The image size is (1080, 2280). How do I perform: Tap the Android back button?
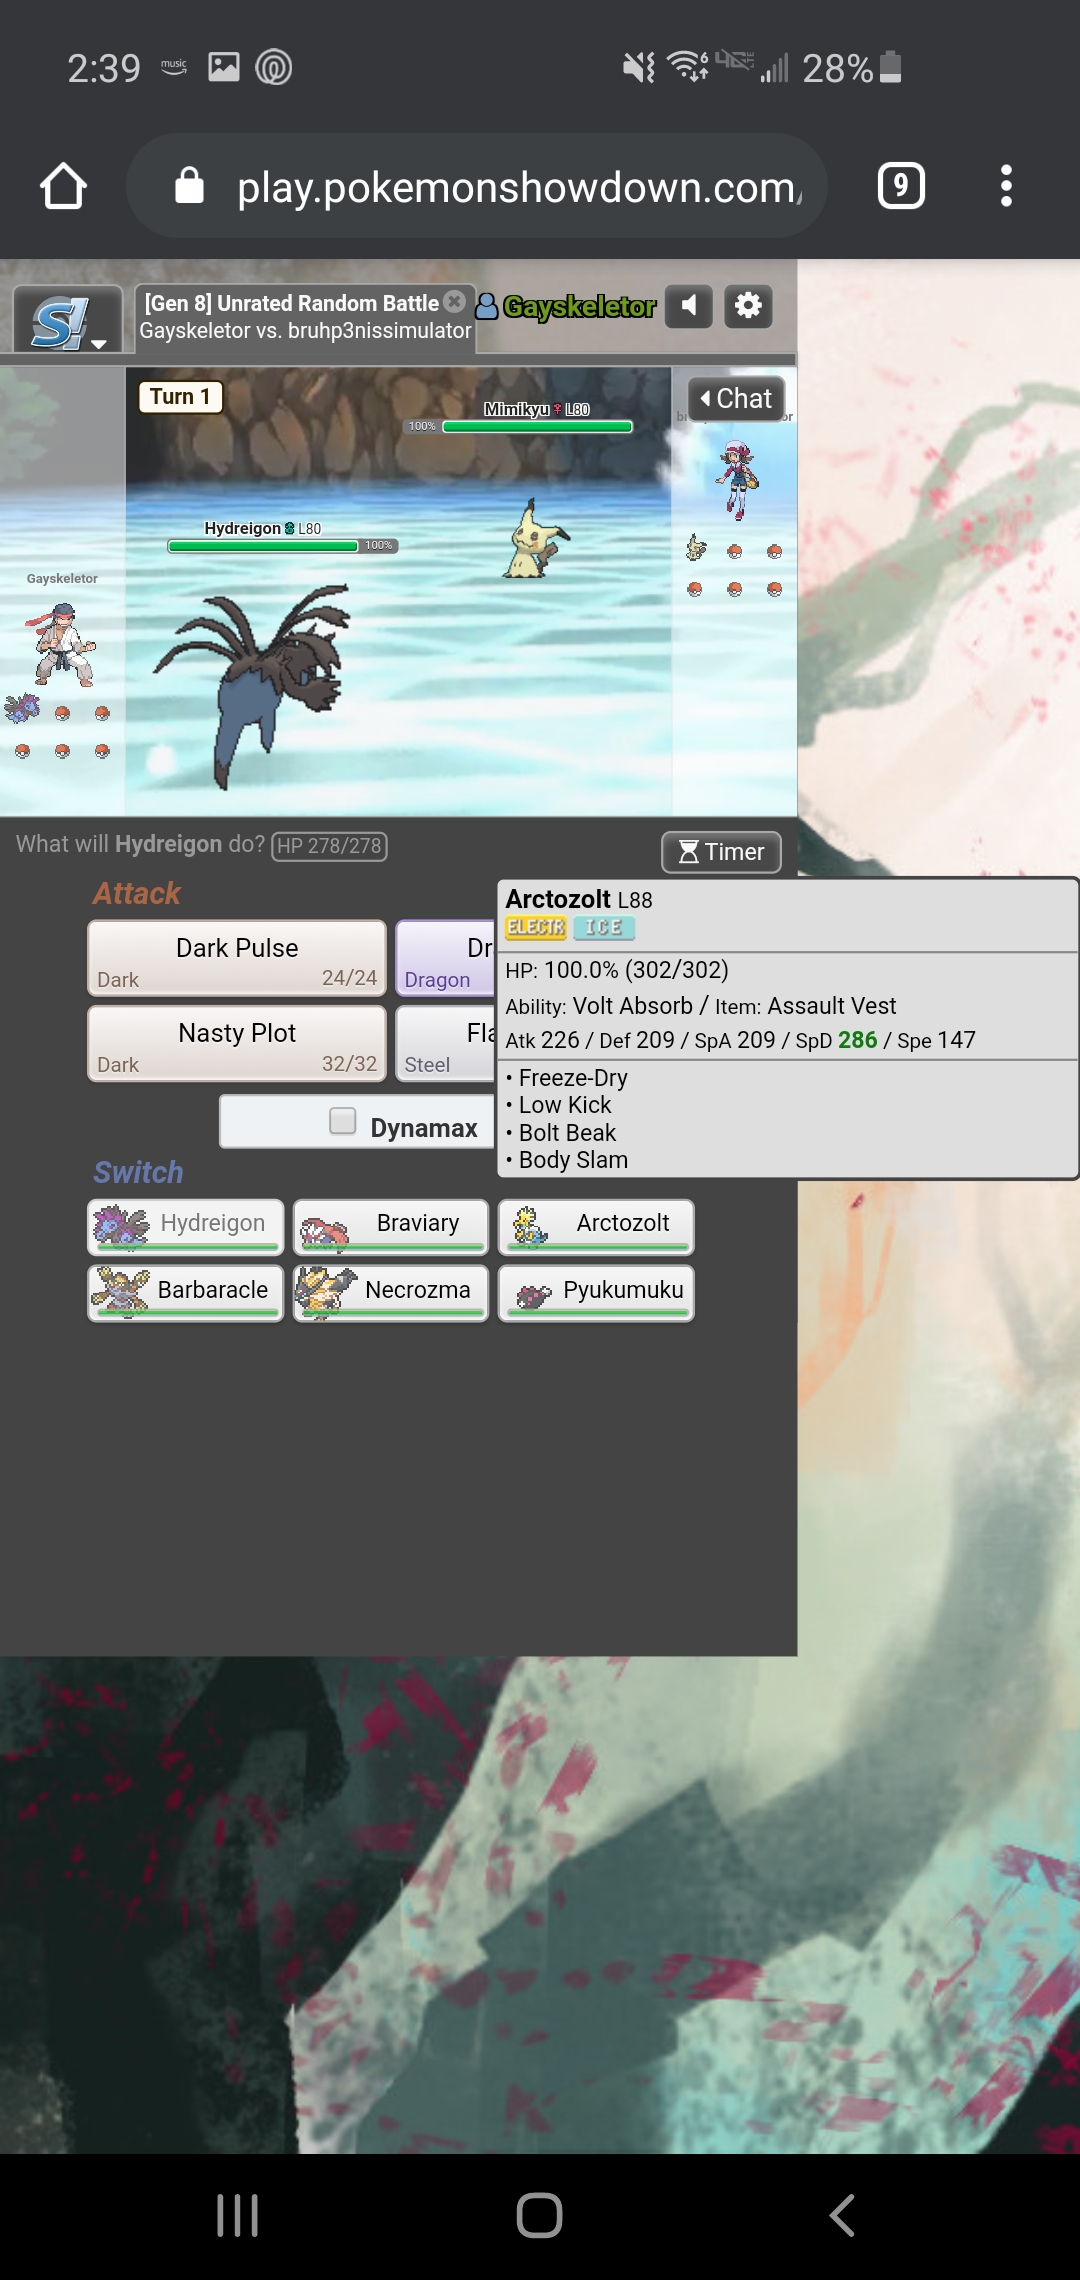coord(842,2216)
